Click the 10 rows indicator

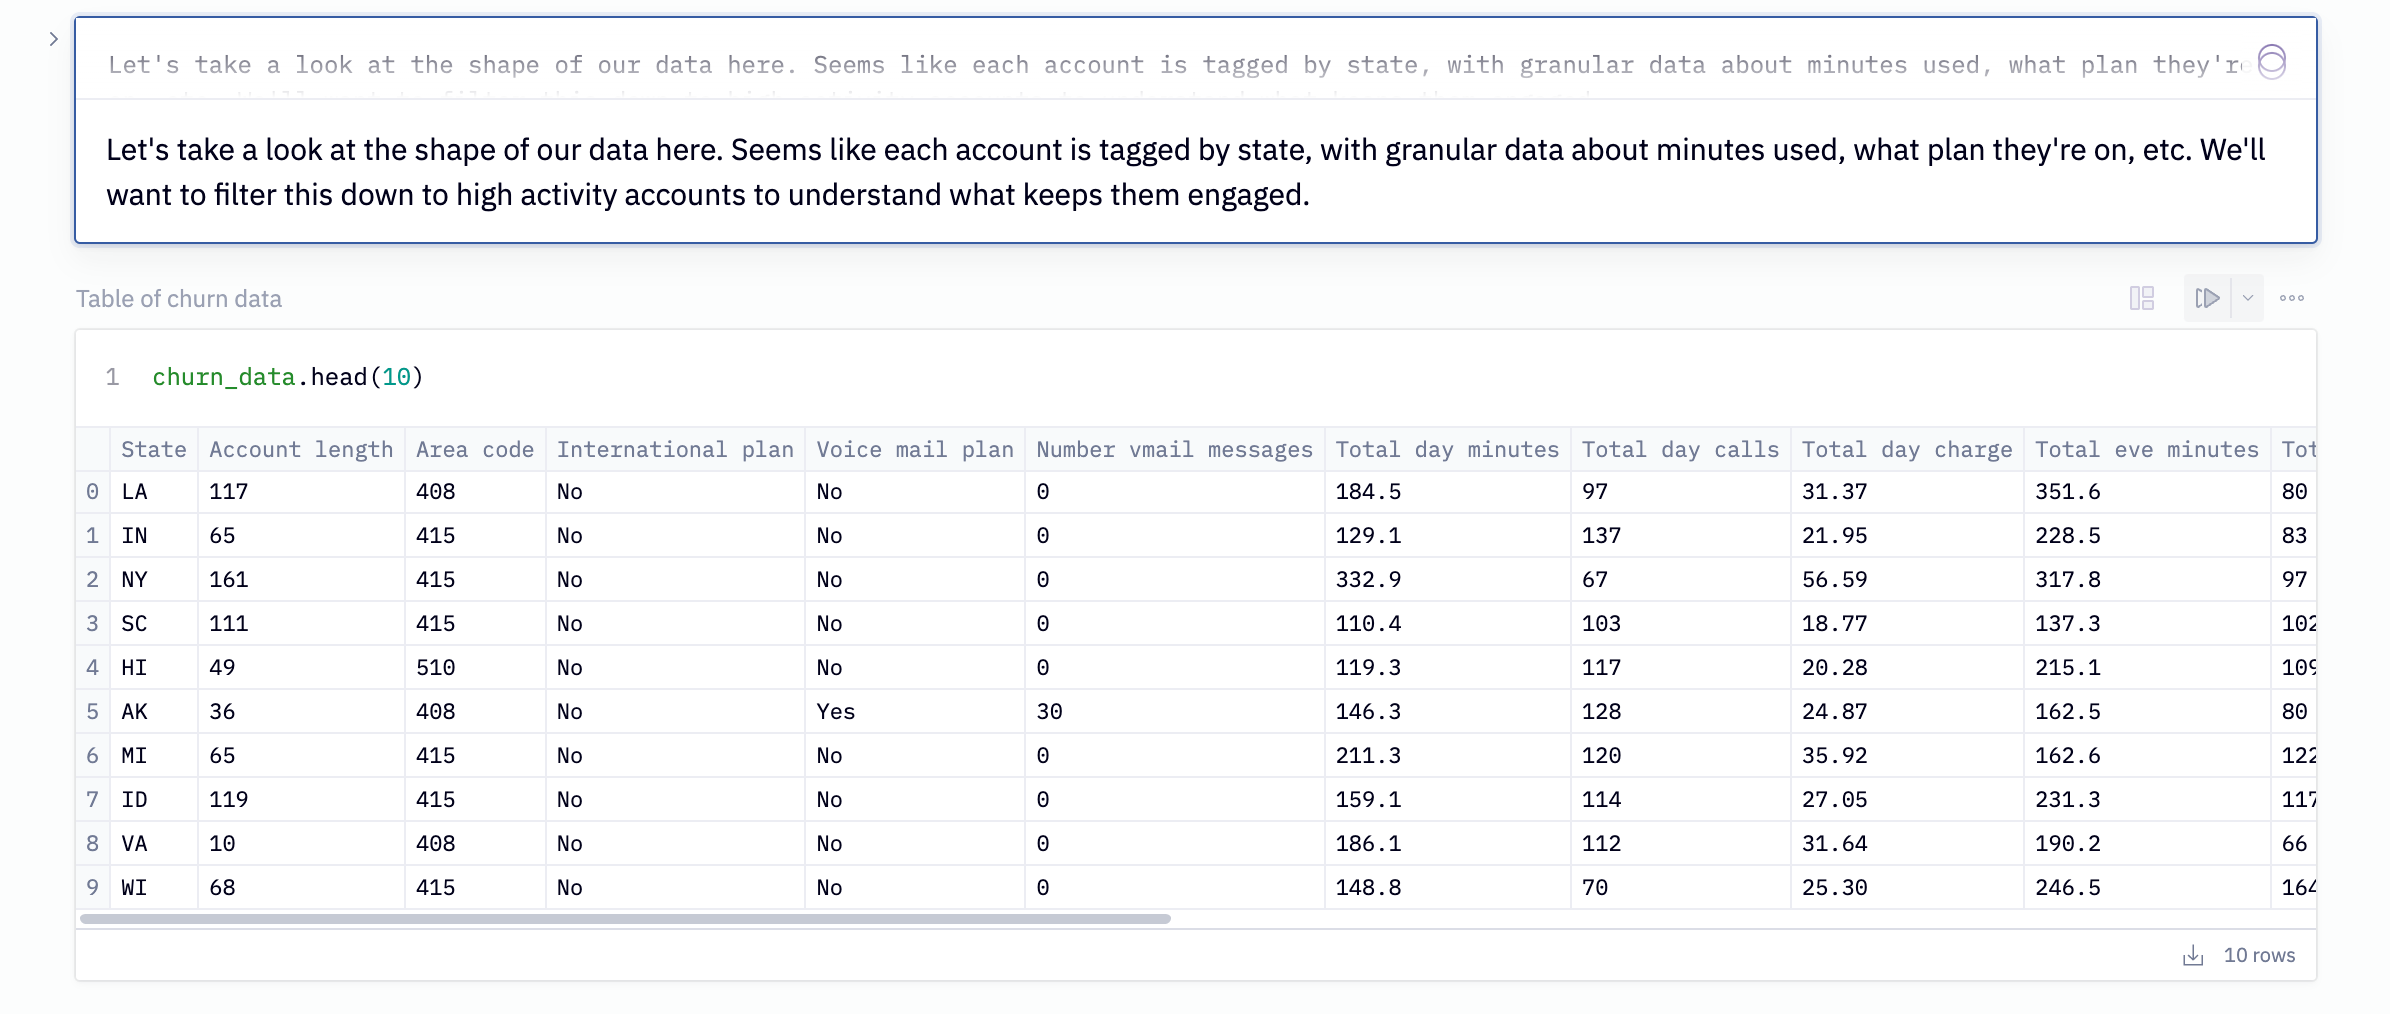click(x=2259, y=955)
